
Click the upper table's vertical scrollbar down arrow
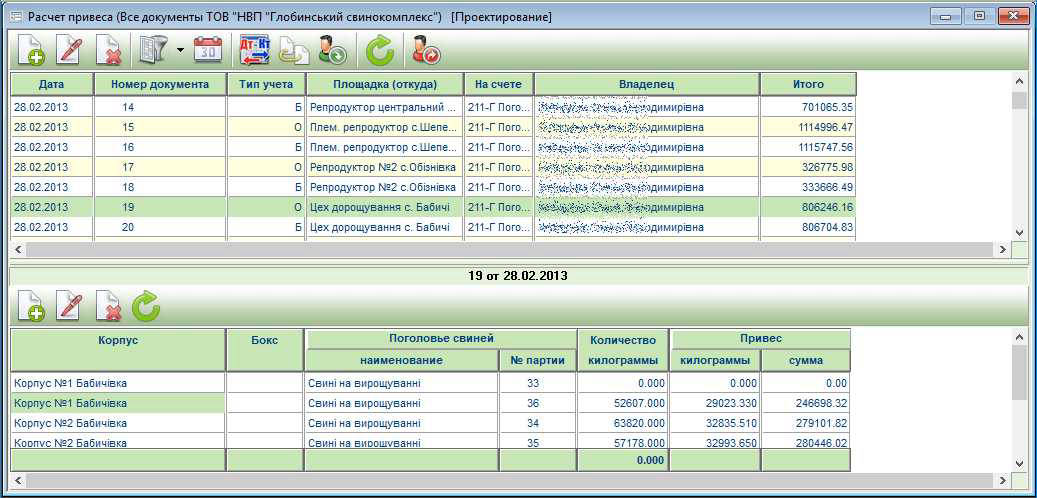pyautogui.click(x=1019, y=231)
